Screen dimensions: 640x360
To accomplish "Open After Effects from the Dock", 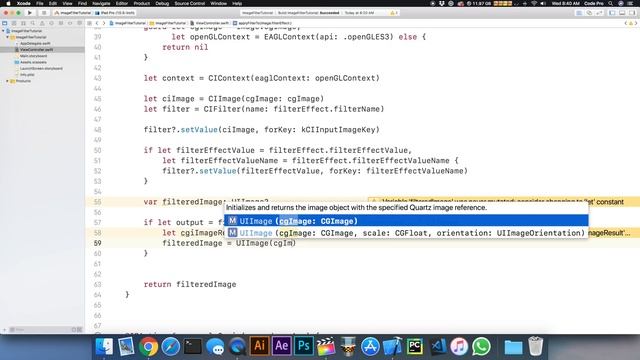I will point(282,346).
